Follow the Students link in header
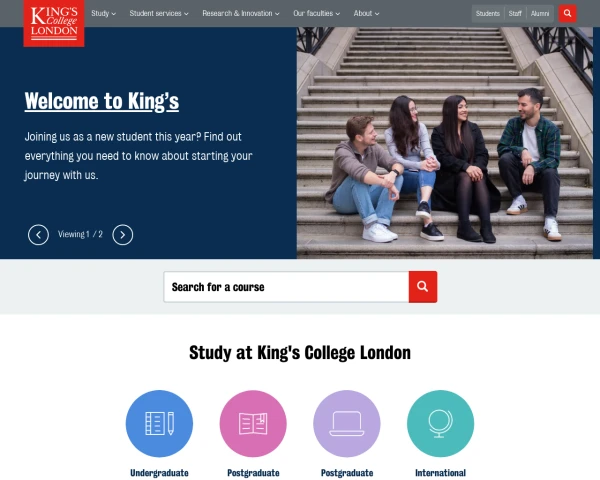Image resolution: width=600 pixels, height=480 pixels. click(488, 14)
